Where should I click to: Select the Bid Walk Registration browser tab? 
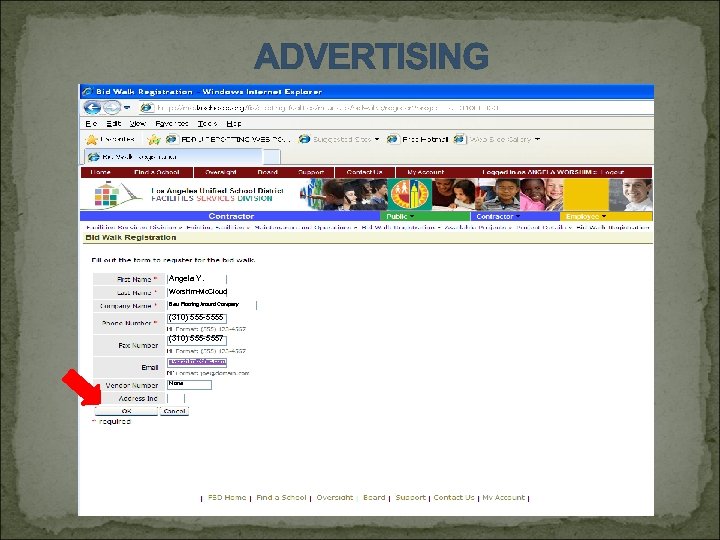click(174, 157)
